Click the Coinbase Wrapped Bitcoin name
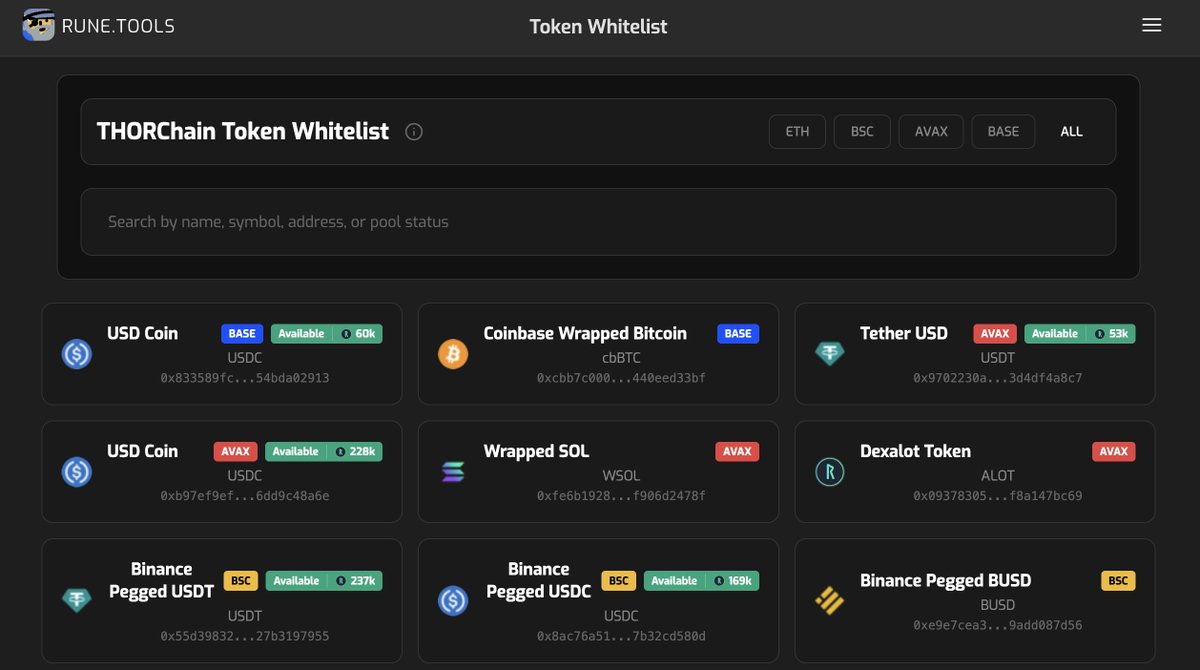This screenshot has height=670, width=1200. [585, 333]
